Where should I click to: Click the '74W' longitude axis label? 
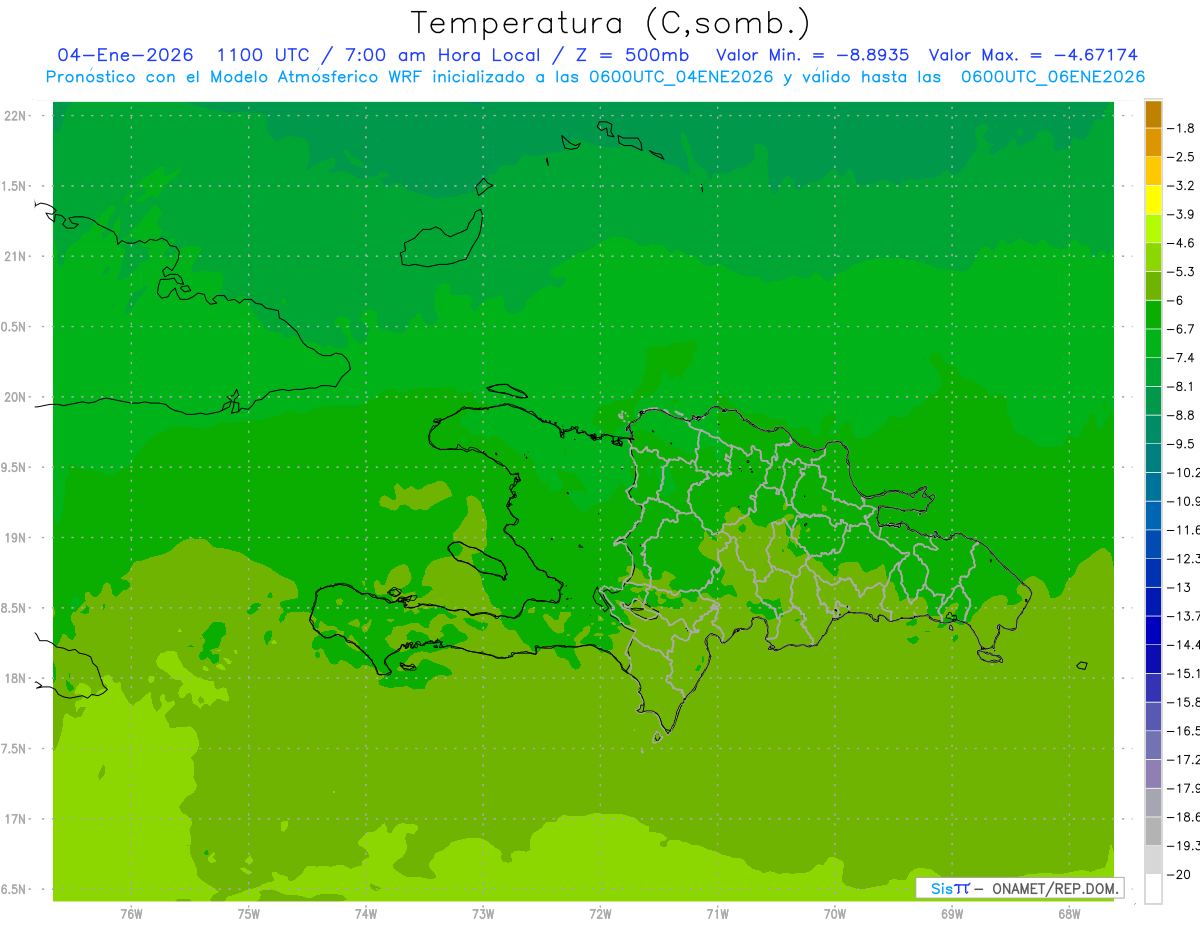[366, 913]
